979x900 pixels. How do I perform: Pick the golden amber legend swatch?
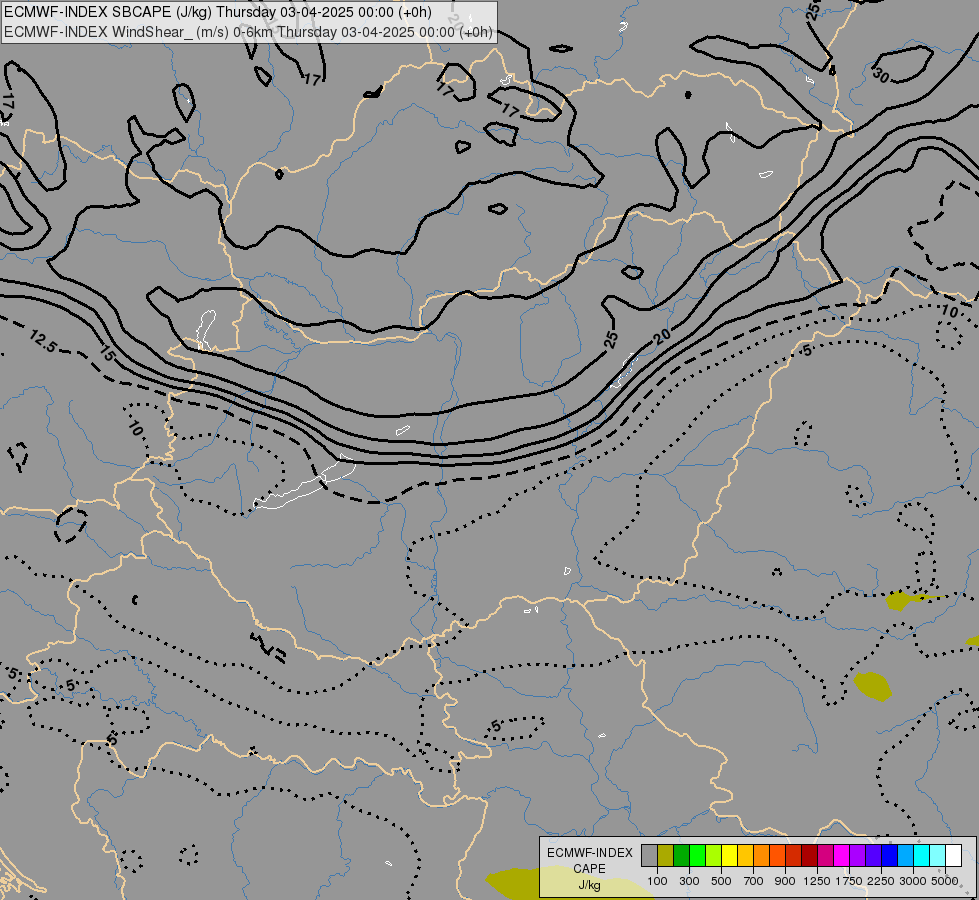coord(745,856)
